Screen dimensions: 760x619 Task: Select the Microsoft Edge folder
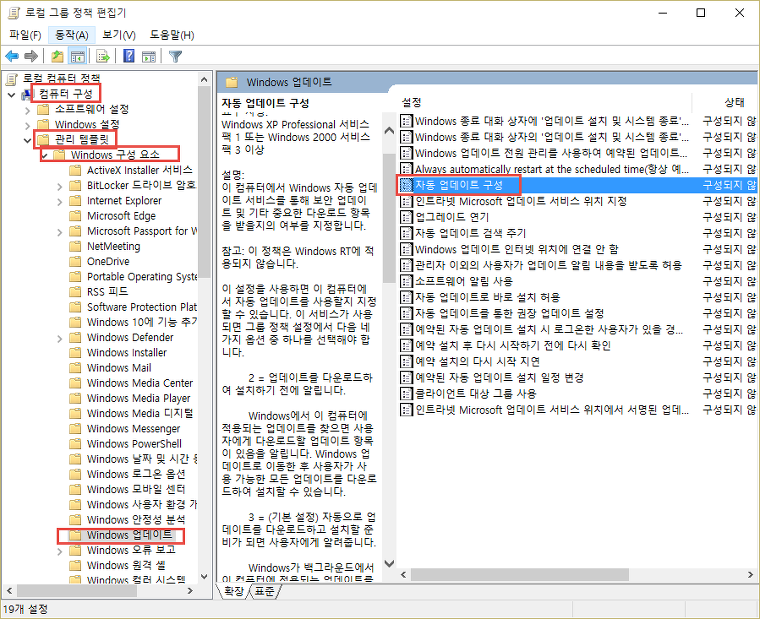click(x=121, y=216)
